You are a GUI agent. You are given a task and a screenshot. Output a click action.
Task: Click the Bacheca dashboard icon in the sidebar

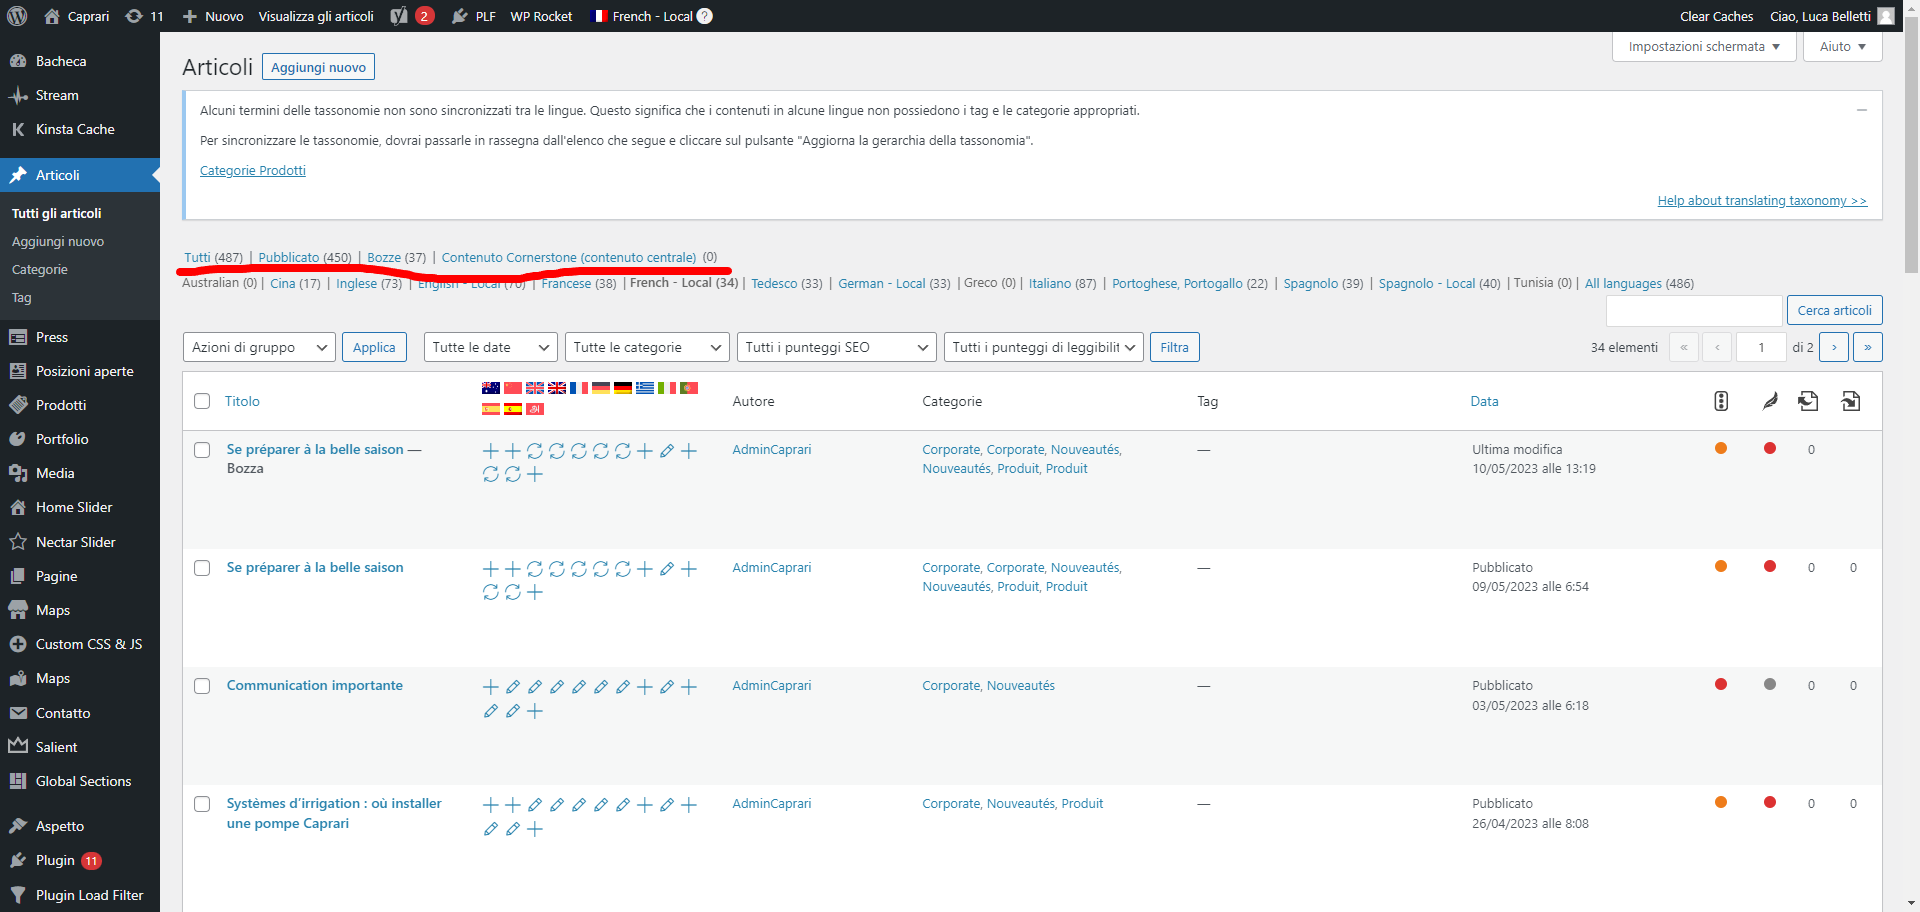(18, 61)
